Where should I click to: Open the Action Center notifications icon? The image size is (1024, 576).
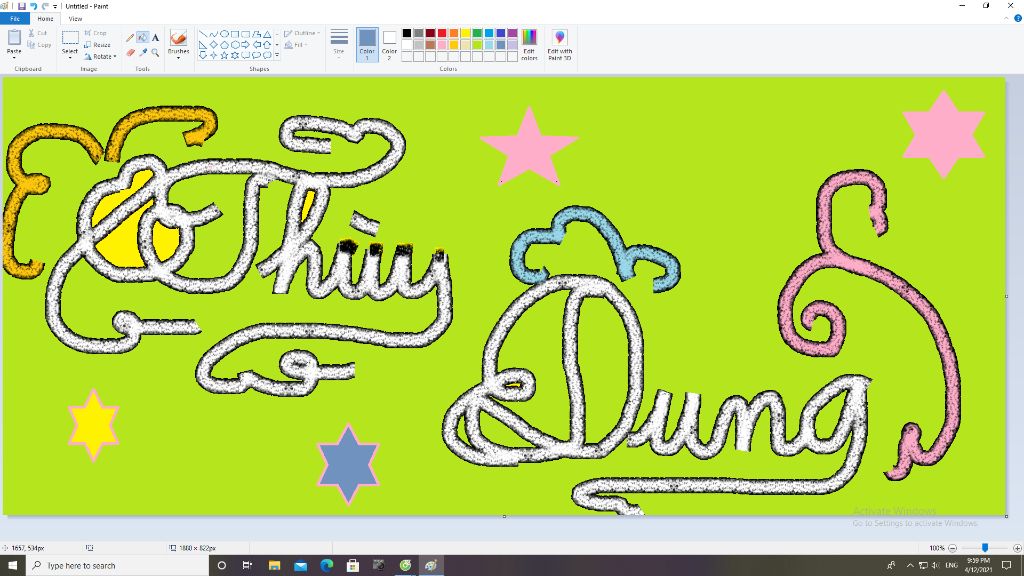click(1006, 566)
